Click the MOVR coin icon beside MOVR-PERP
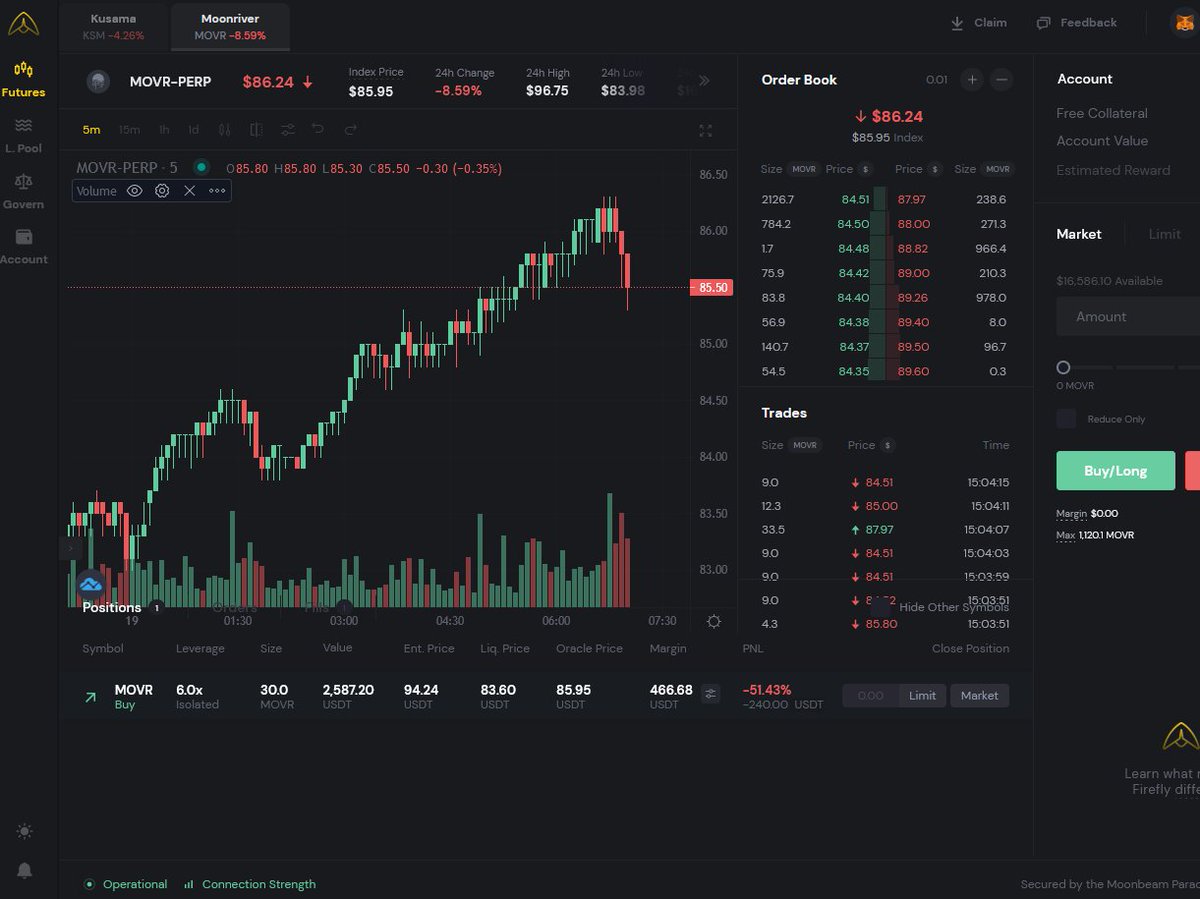Screen dimensions: 1200x899 click(98, 81)
